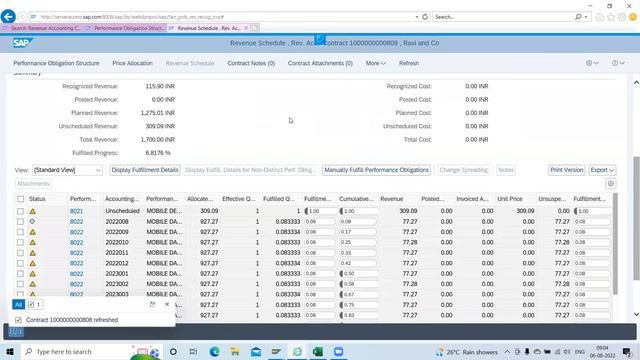Open Excel from taskbar
640x360 pixels.
318,351
